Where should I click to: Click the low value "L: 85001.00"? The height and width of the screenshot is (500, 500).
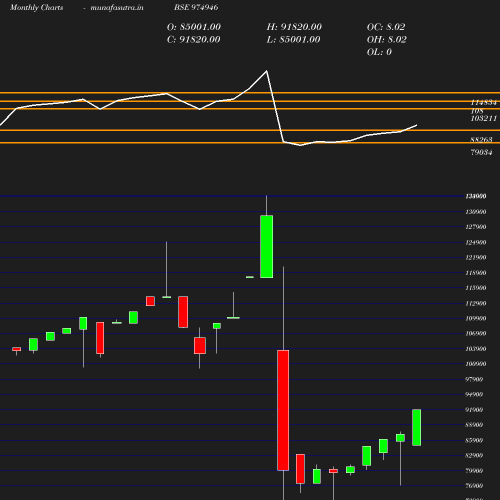coord(293,39)
